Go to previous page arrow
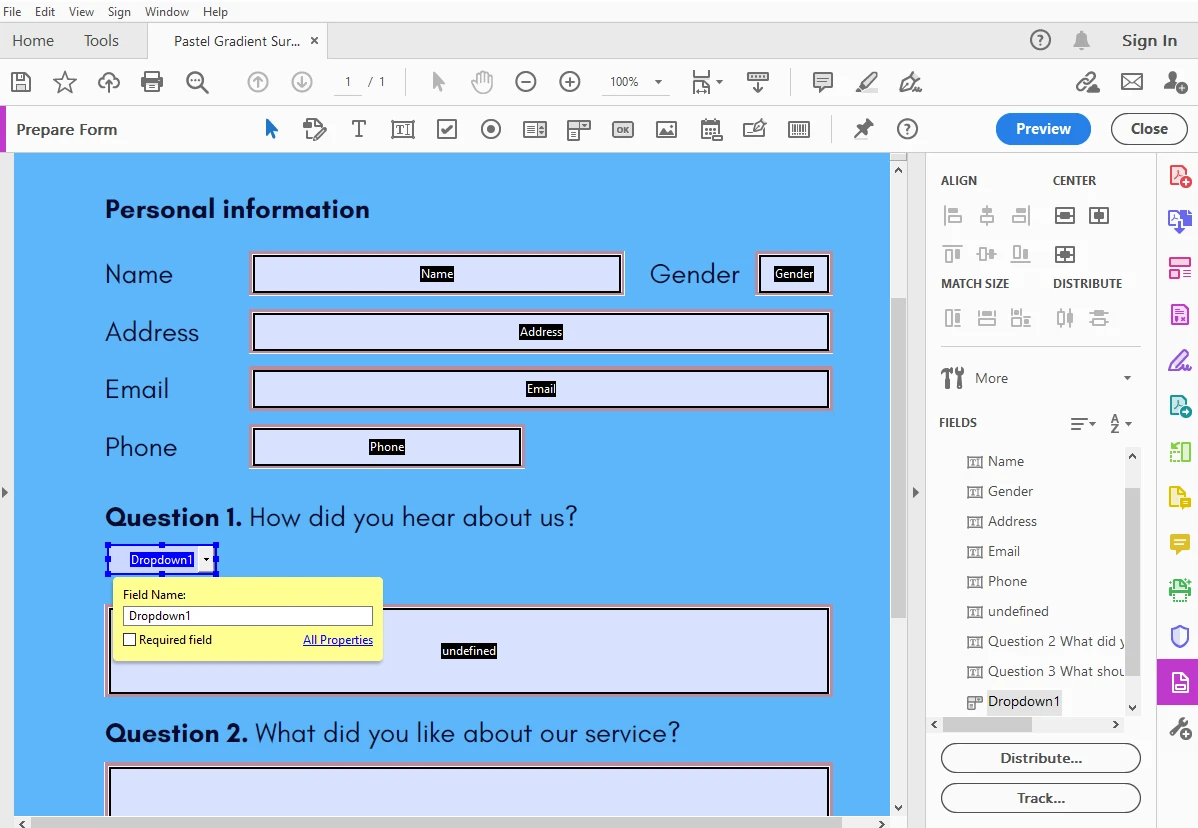Viewport: 1198px width, 828px height. click(258, 82)
